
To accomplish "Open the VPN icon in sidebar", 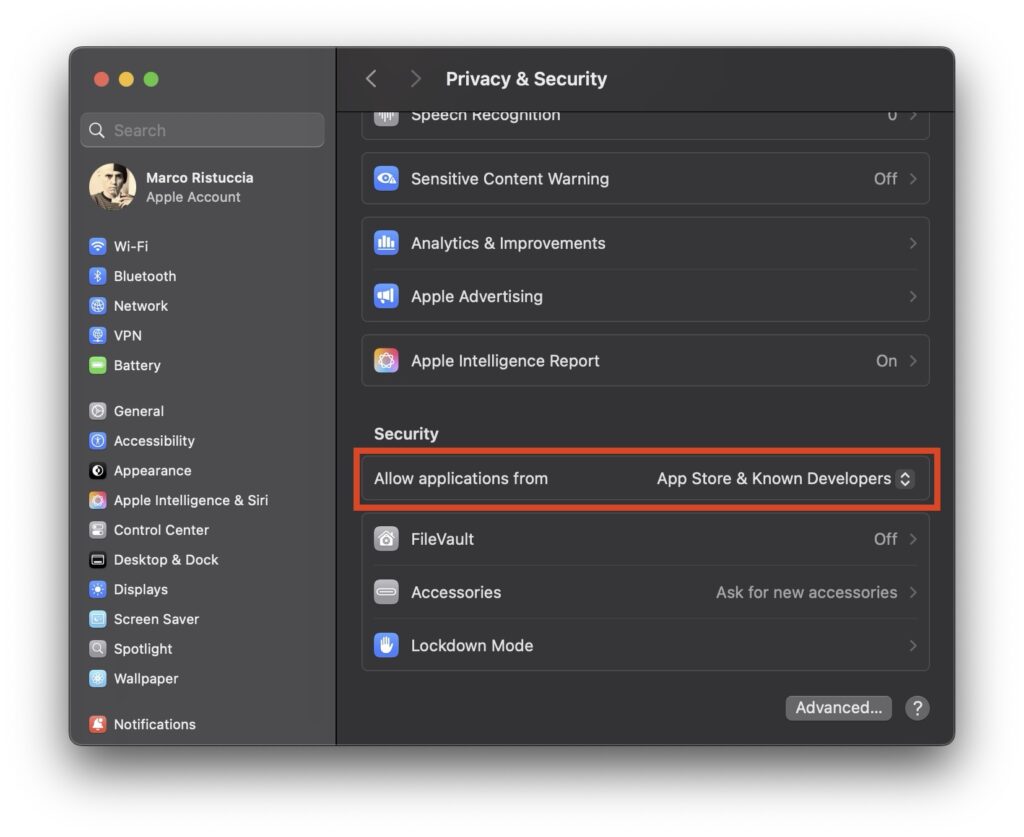I will point(97,336).
